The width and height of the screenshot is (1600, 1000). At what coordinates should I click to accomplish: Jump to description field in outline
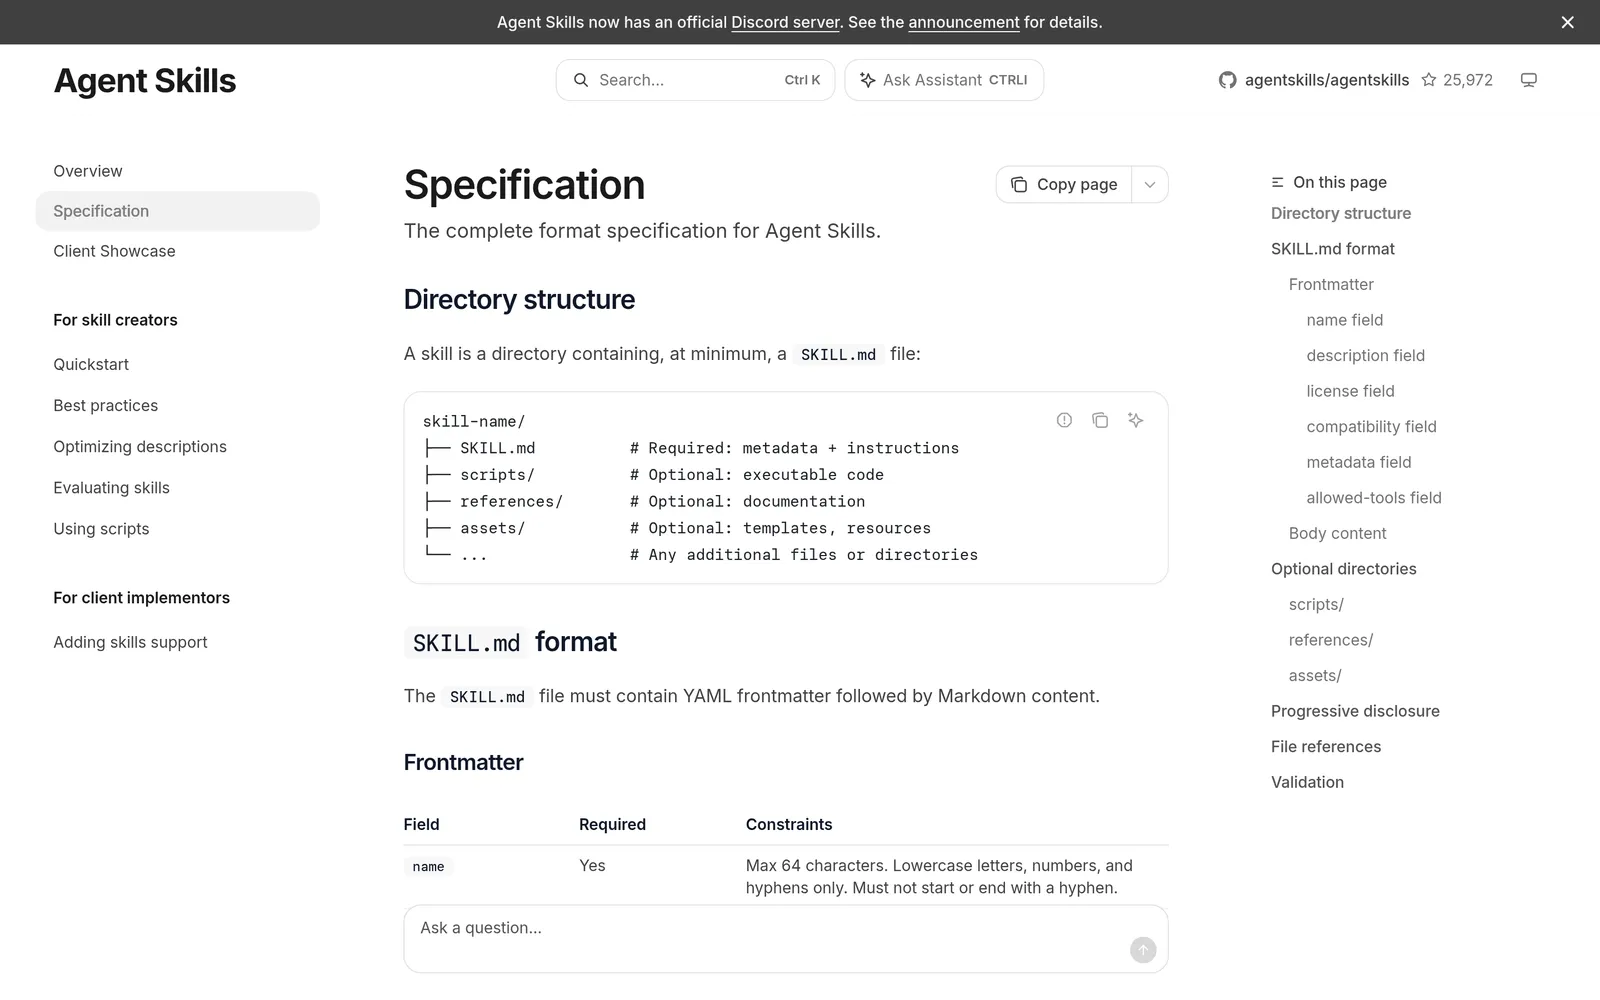[1366, 355]
